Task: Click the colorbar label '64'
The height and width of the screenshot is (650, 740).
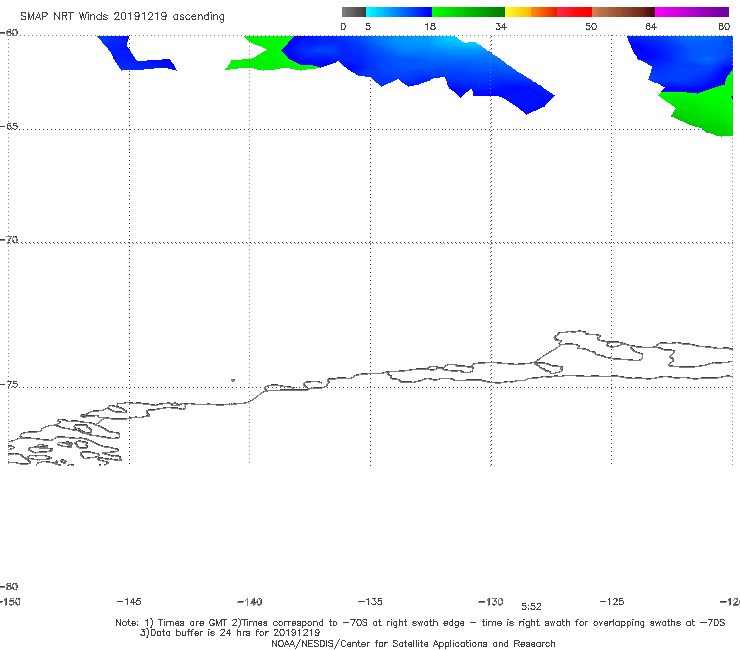Action: click(x=651, y=27)
